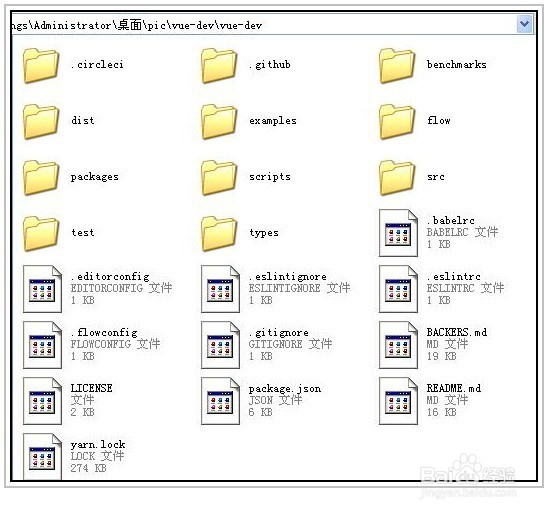Viewport: 548px width, 512px height.
Task: Click the "2 KB" size under LICENSE
Action: (82, 412)
